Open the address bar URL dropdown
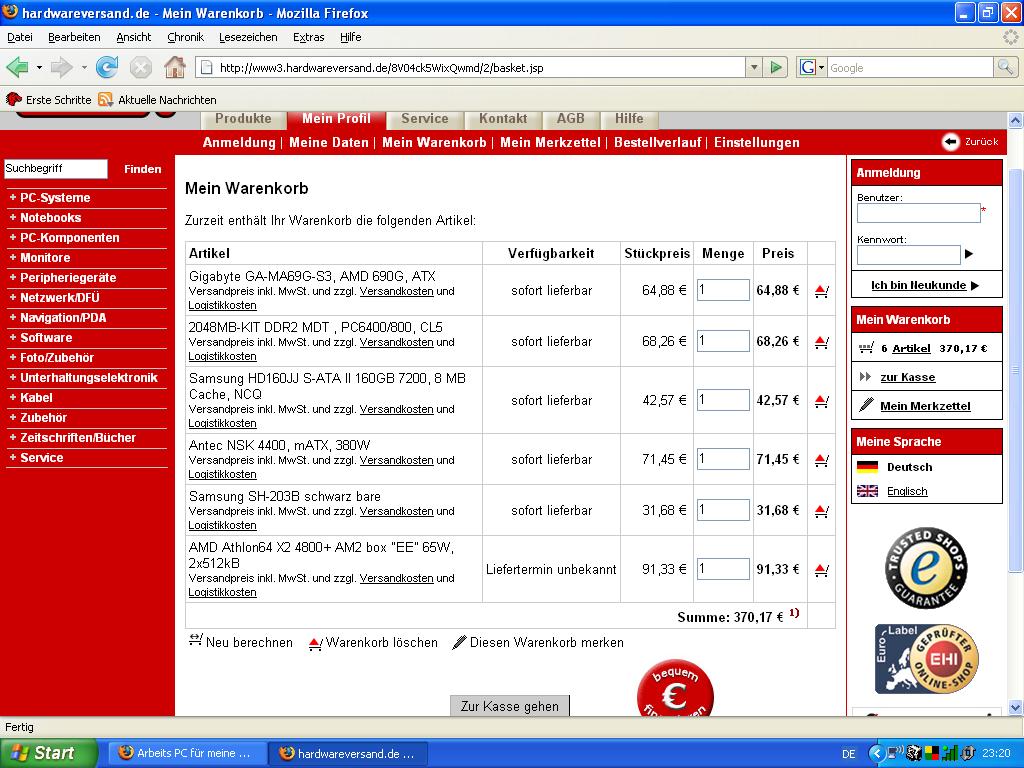The image size is (1024, 768). [x=754, y=67]
